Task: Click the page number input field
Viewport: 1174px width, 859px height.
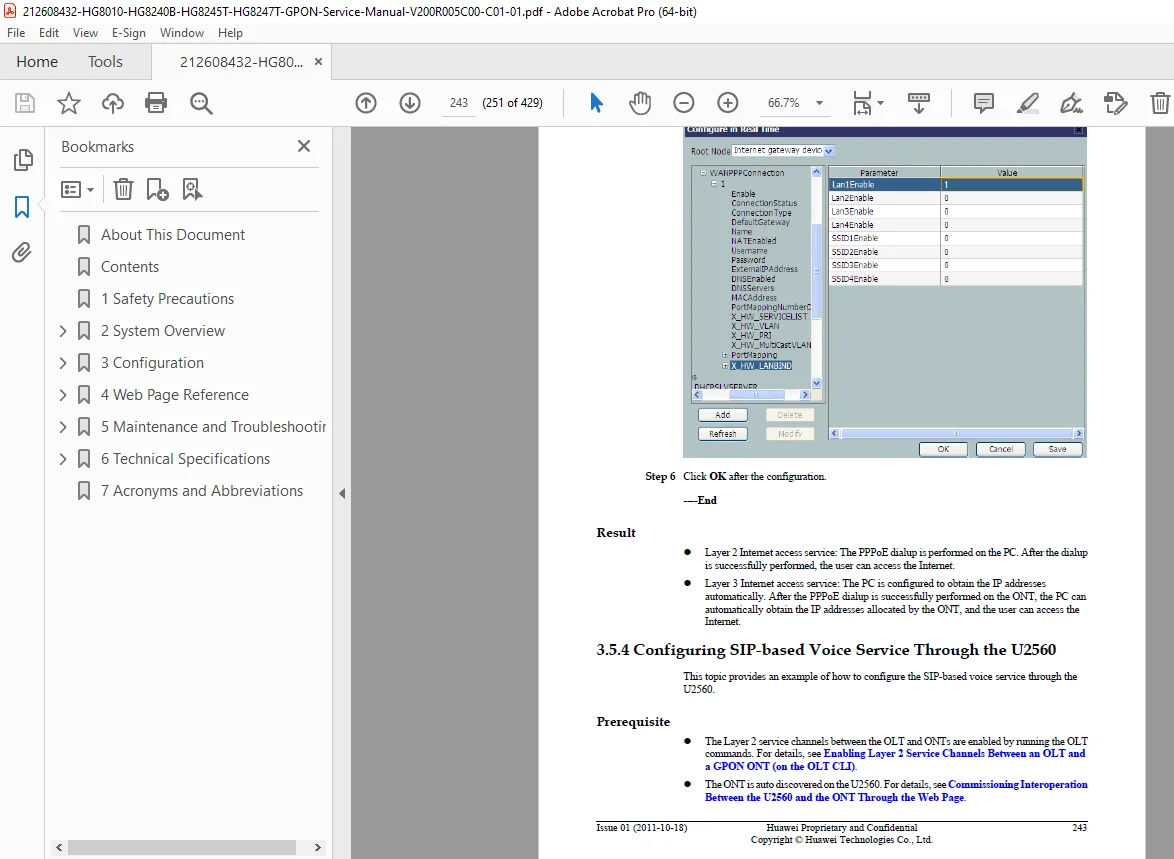Action: pyautogui.click(x=459, y=103)
